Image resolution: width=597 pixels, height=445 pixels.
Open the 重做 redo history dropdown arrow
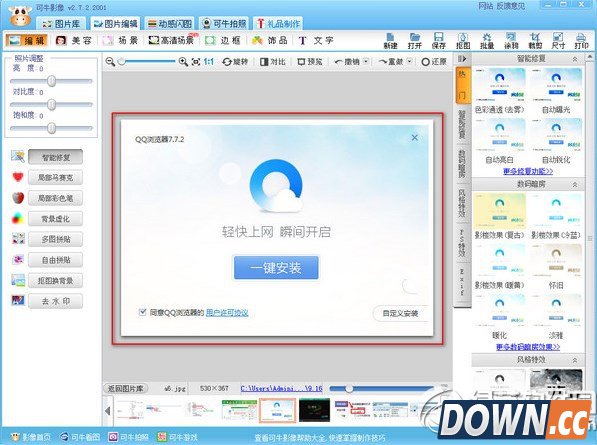(x=410, y=61)
